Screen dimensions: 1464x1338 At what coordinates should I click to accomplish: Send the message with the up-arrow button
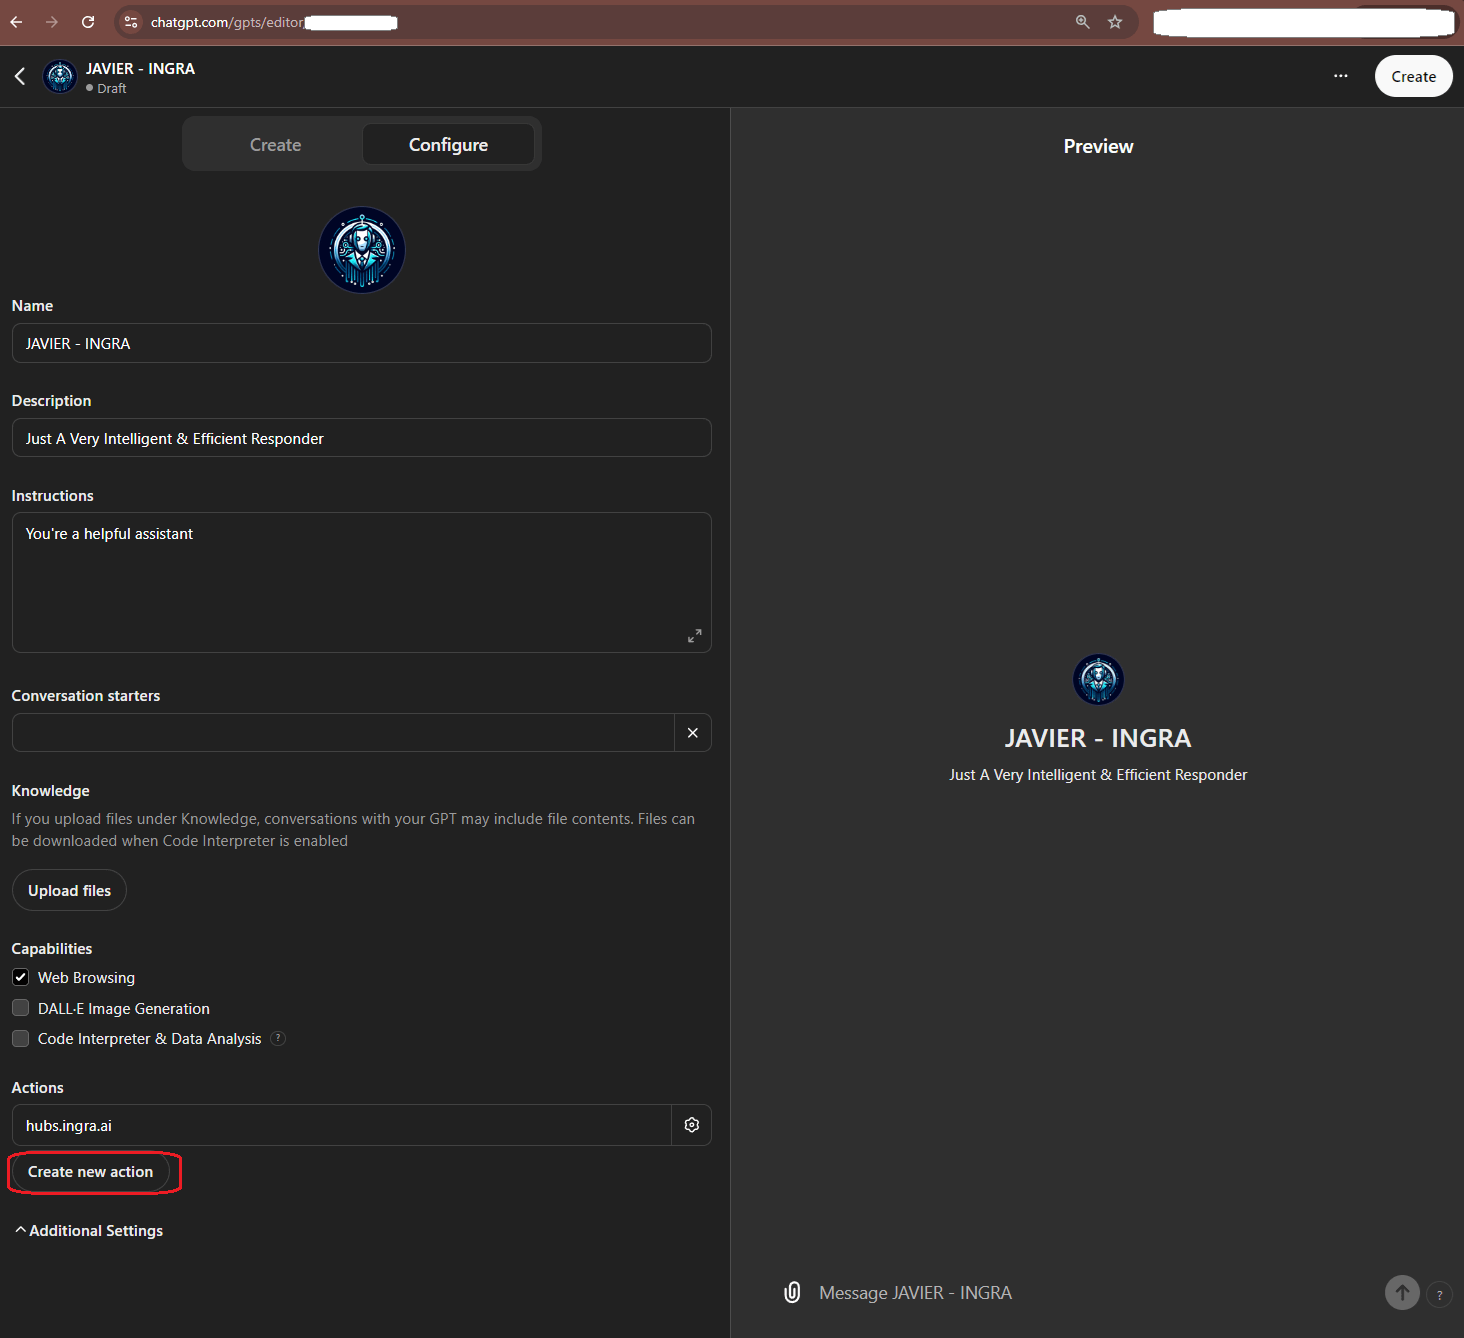click(1402, 1292)
